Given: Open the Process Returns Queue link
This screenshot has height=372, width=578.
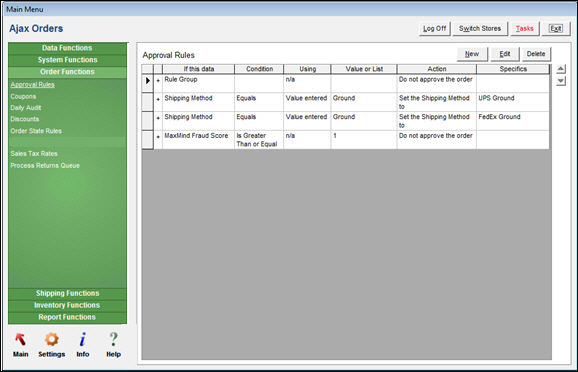Looking at the screenshot, I should (x=45, y=166).
